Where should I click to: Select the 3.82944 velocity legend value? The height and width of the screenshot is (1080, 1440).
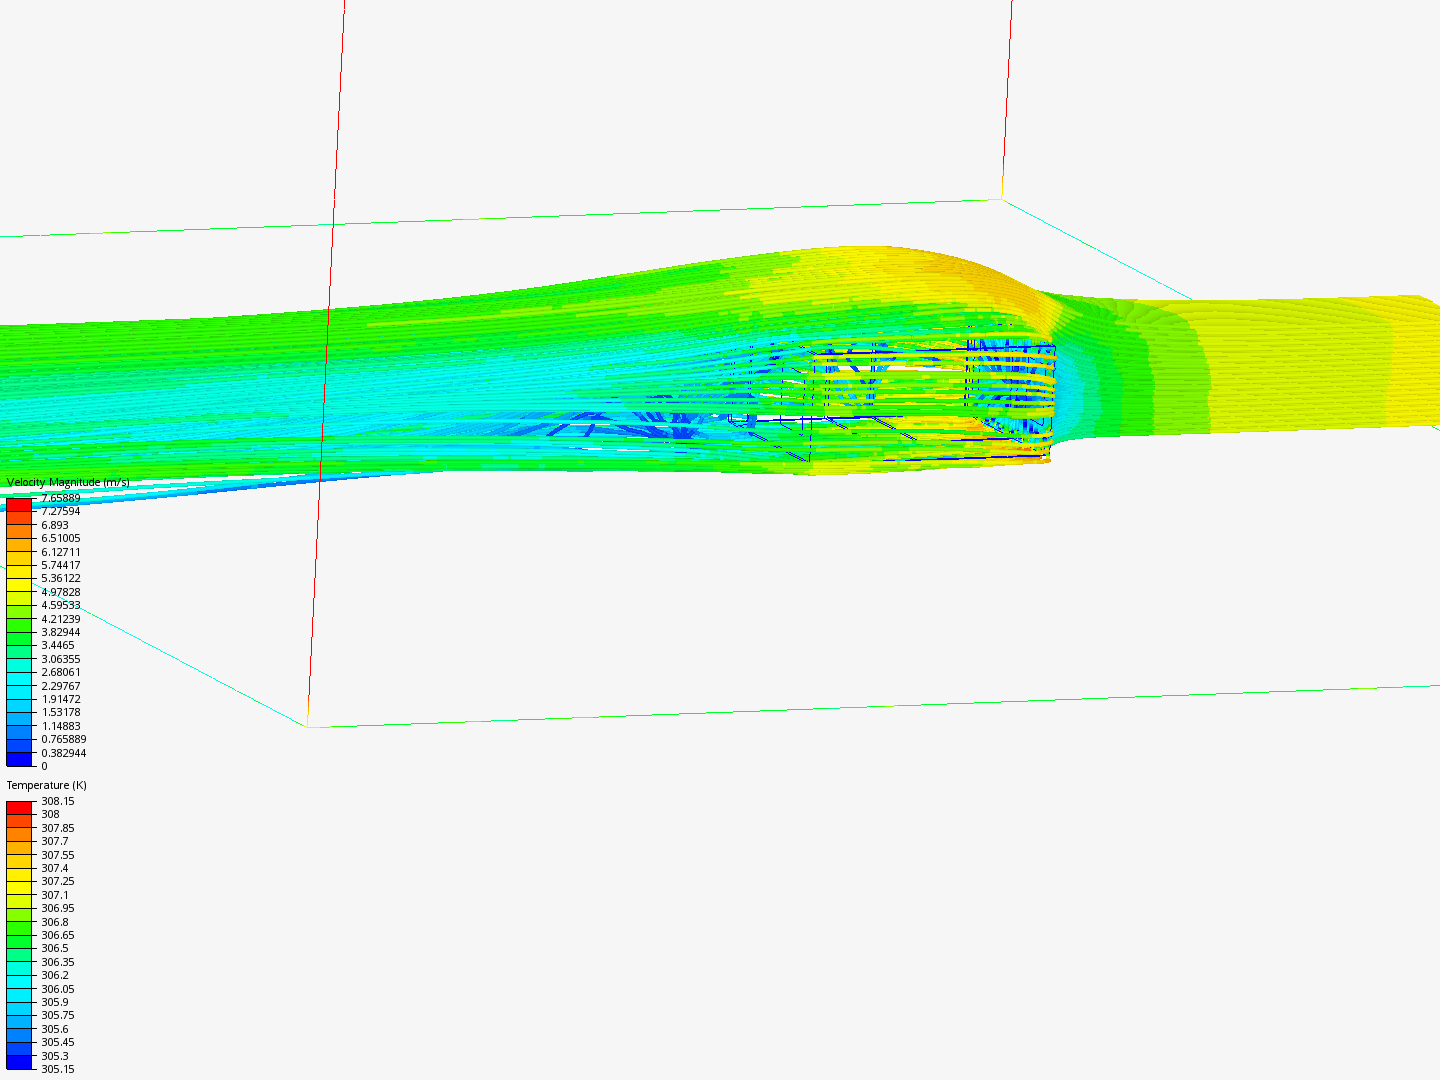(60, 633)
